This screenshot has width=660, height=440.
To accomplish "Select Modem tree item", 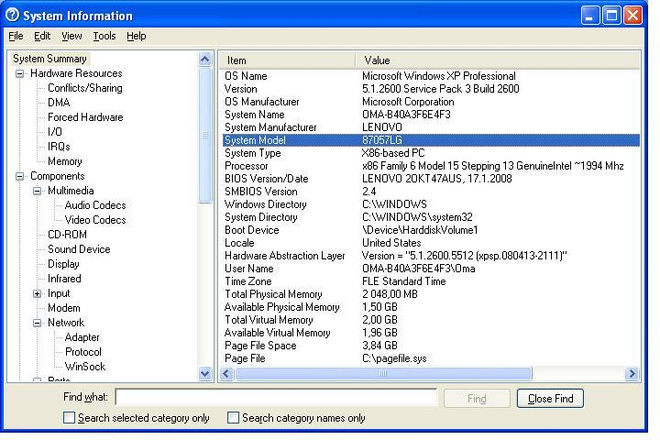I will (64, 309).
